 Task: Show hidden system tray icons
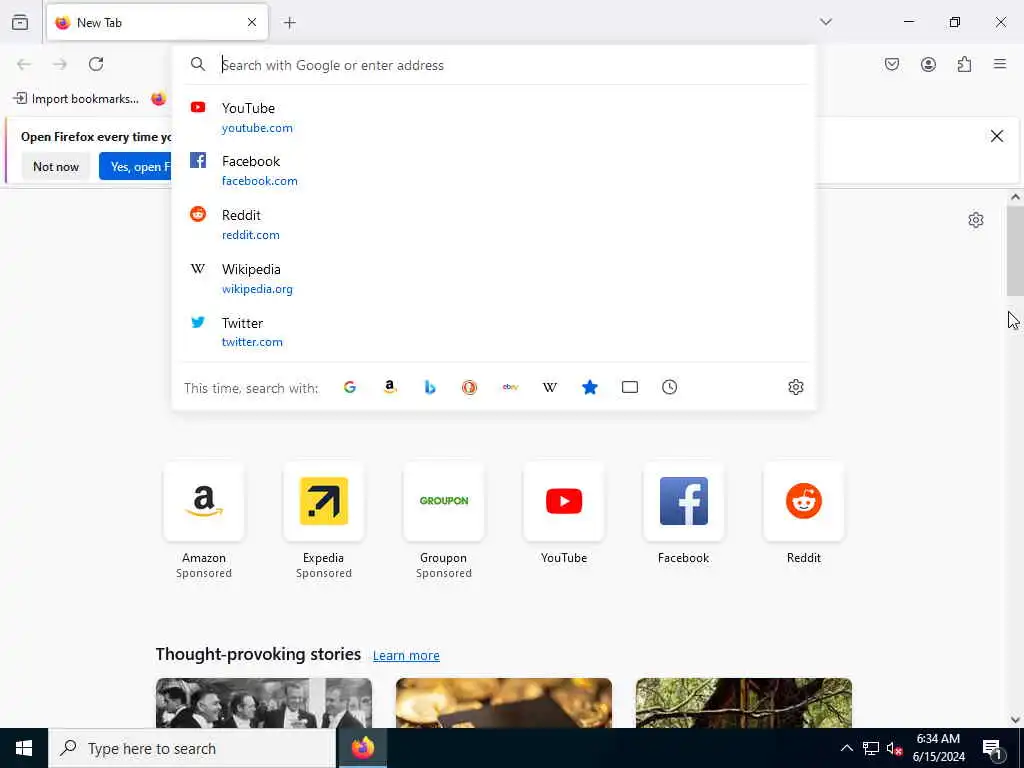tap(846, 748)
